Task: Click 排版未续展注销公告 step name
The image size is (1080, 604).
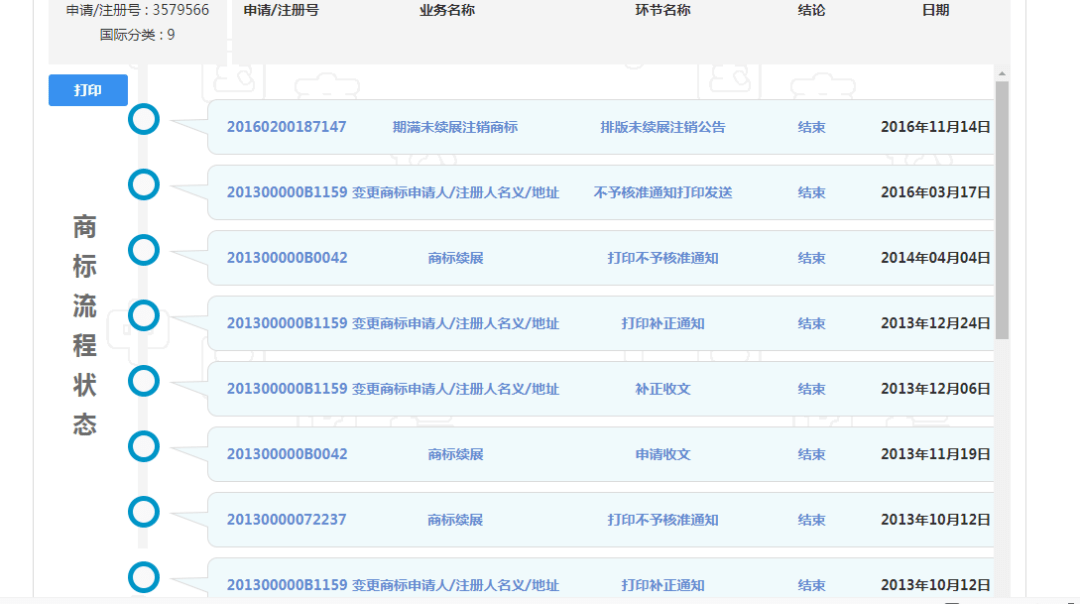Action: point(662,127)
